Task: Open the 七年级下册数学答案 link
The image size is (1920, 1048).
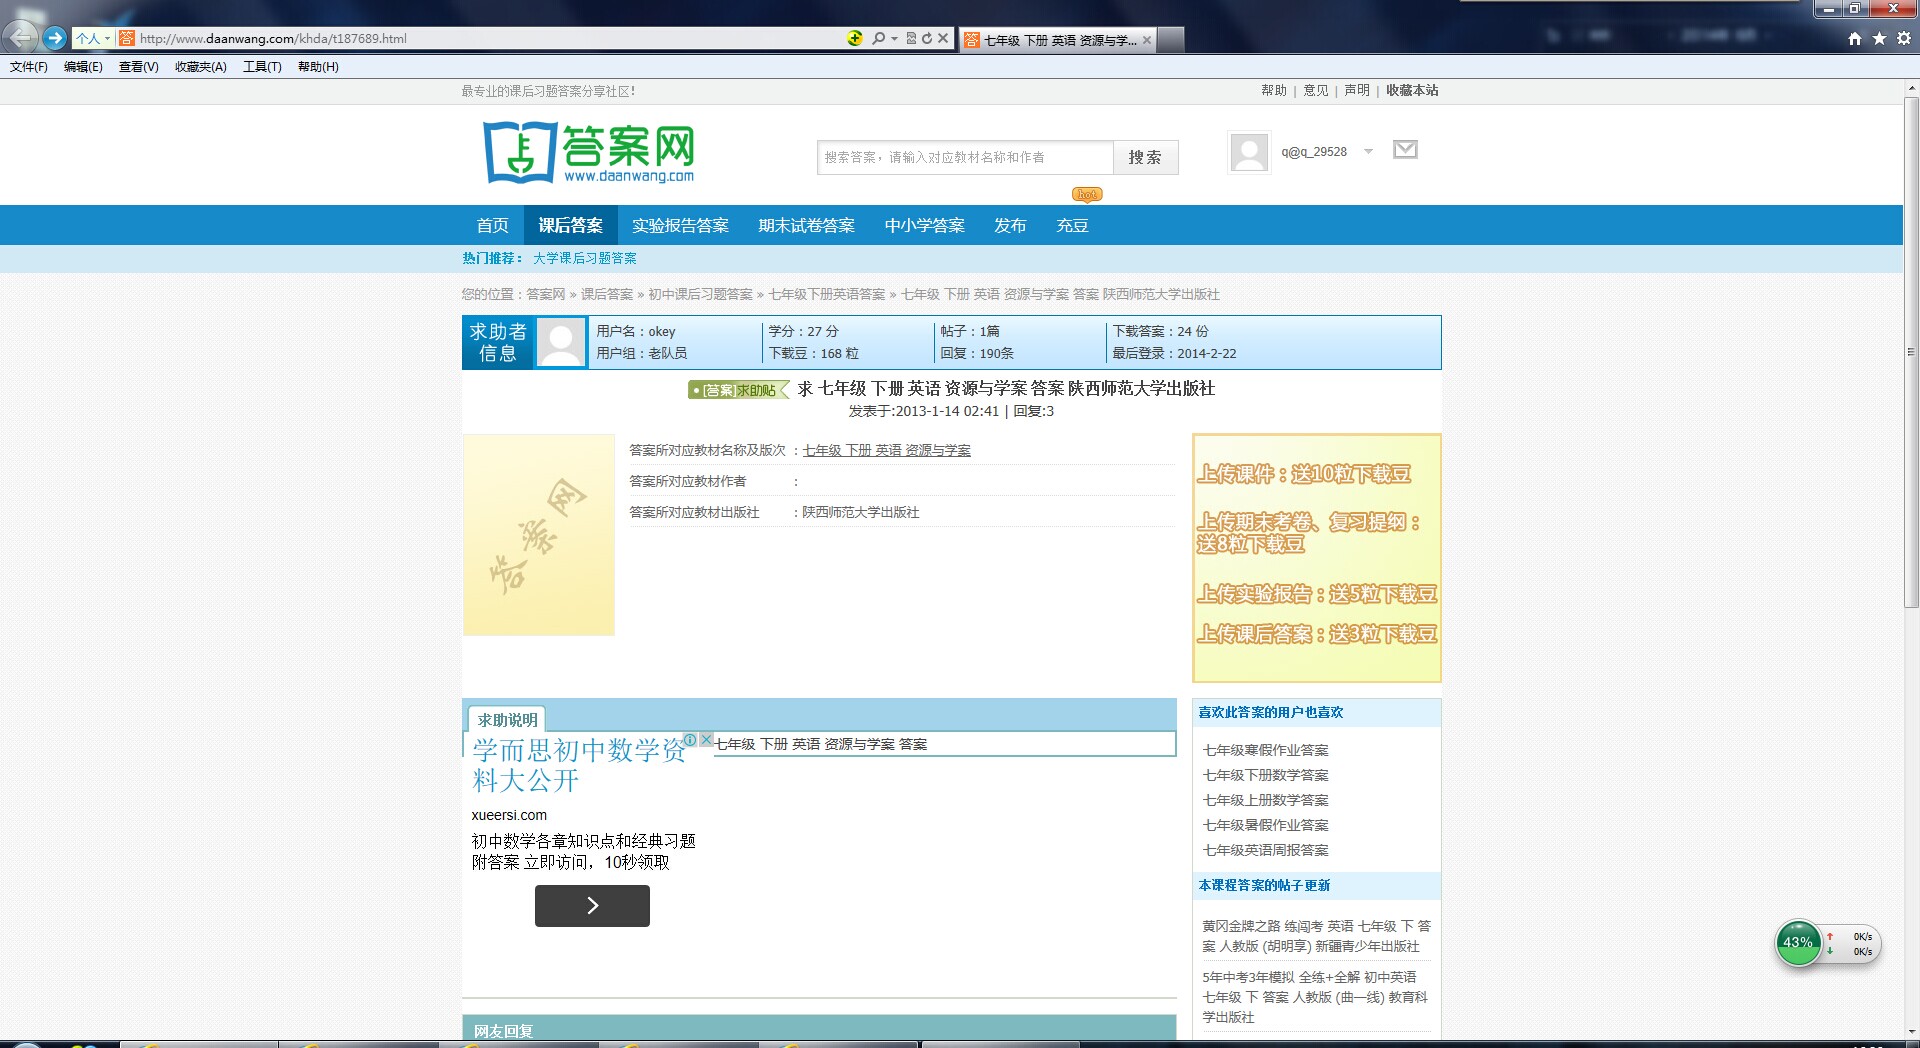Action: tap(1265, 775)
